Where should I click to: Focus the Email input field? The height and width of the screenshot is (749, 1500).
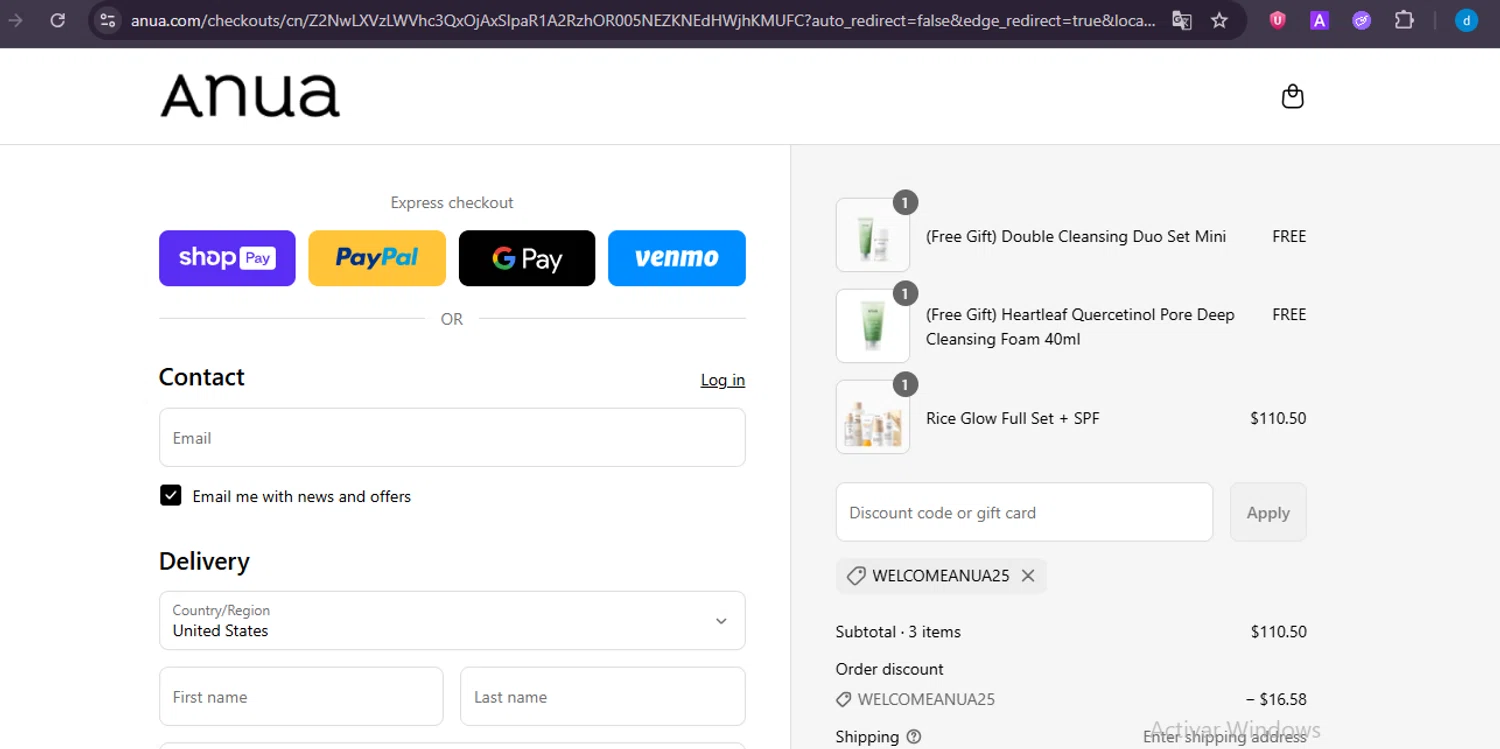click(452, 437)
